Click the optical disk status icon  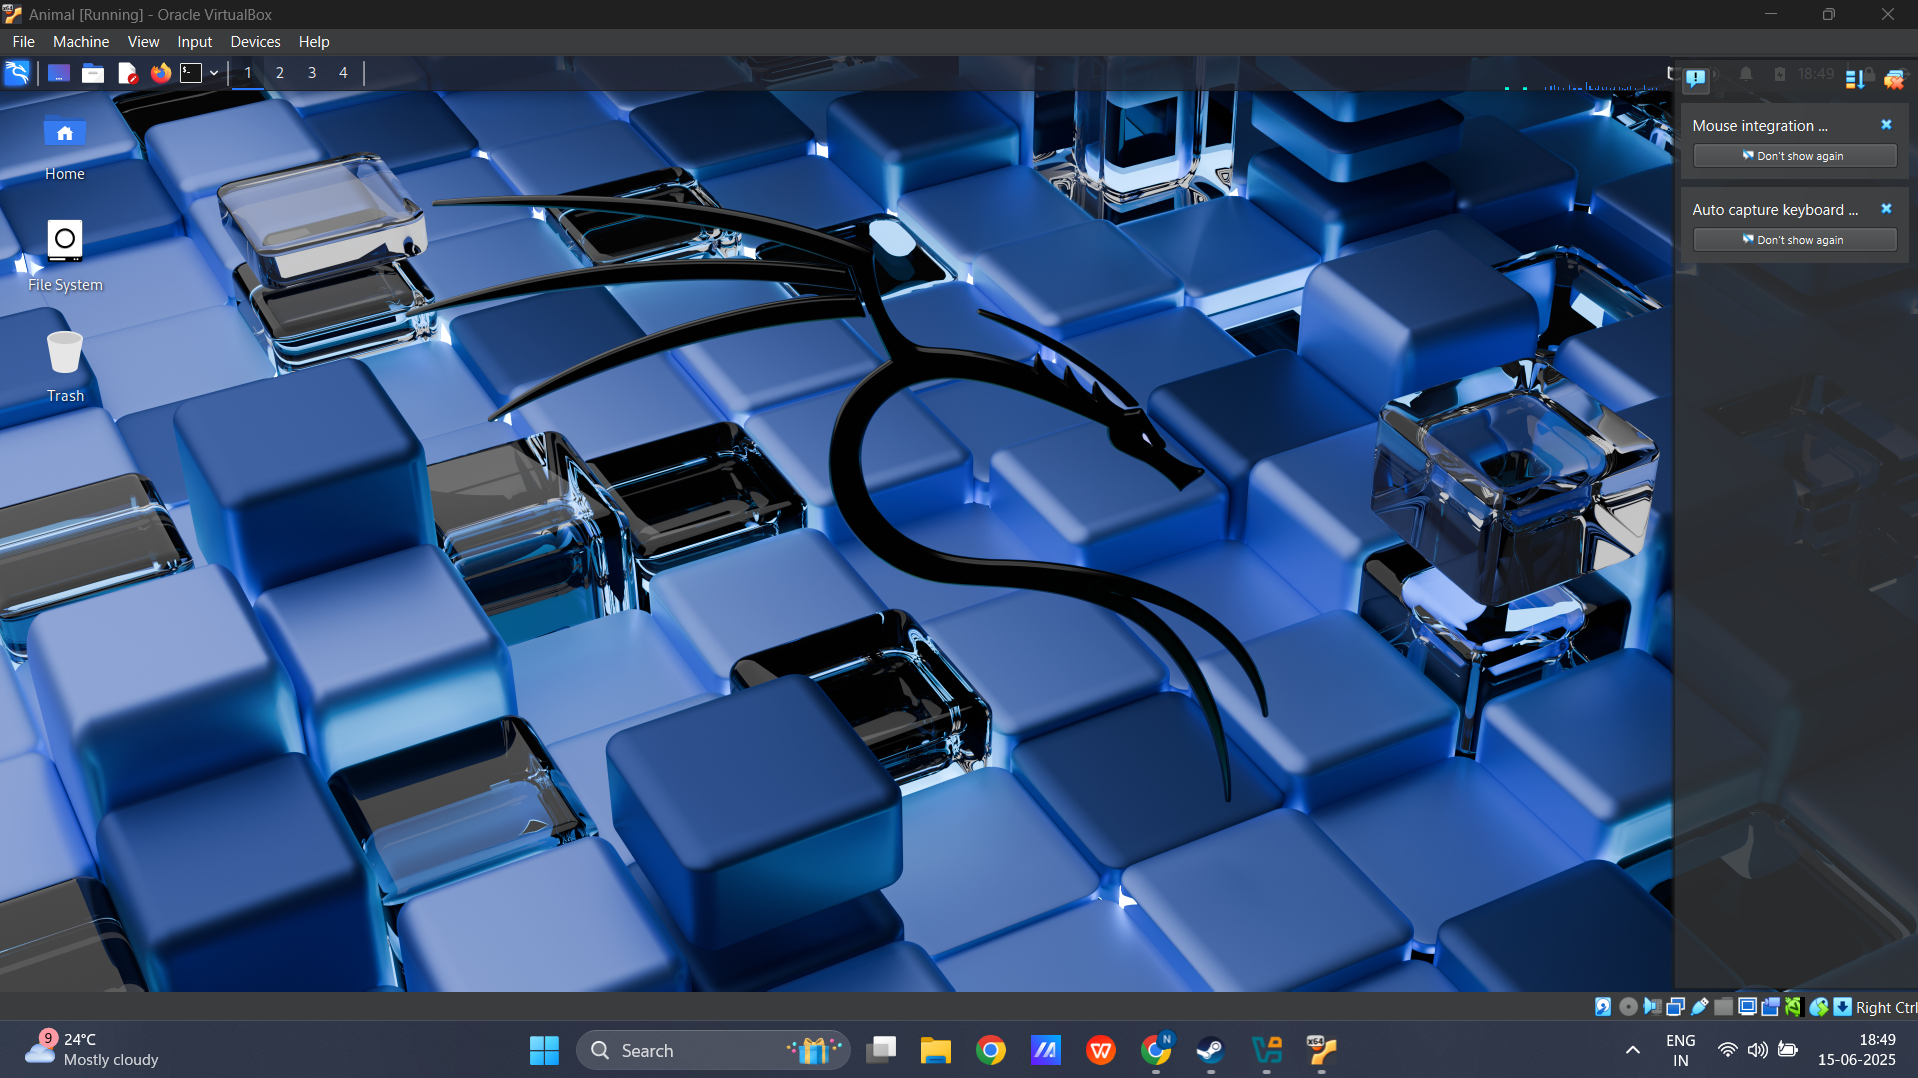tap(1628, 1007)
